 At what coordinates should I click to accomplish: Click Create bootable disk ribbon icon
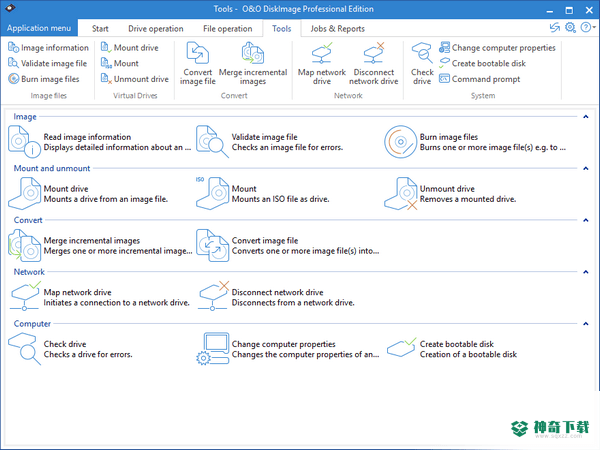[x=444, y=63]
